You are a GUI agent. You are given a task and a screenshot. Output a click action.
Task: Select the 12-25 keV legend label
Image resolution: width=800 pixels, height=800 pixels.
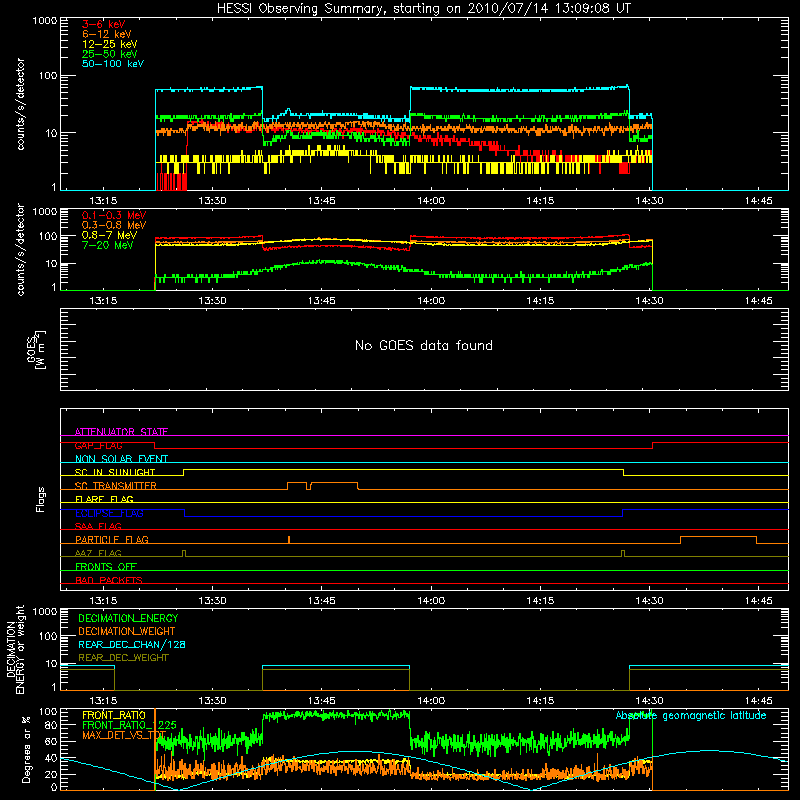(110, 44)
